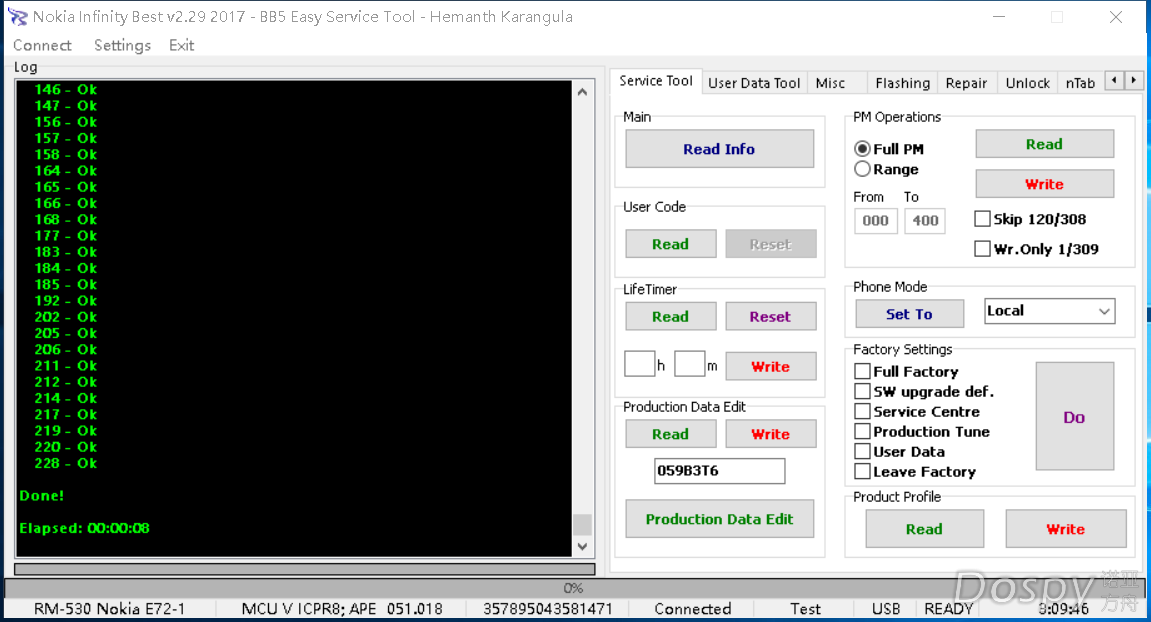
Task: Check the User Data option
Action: tap(863, 452)
